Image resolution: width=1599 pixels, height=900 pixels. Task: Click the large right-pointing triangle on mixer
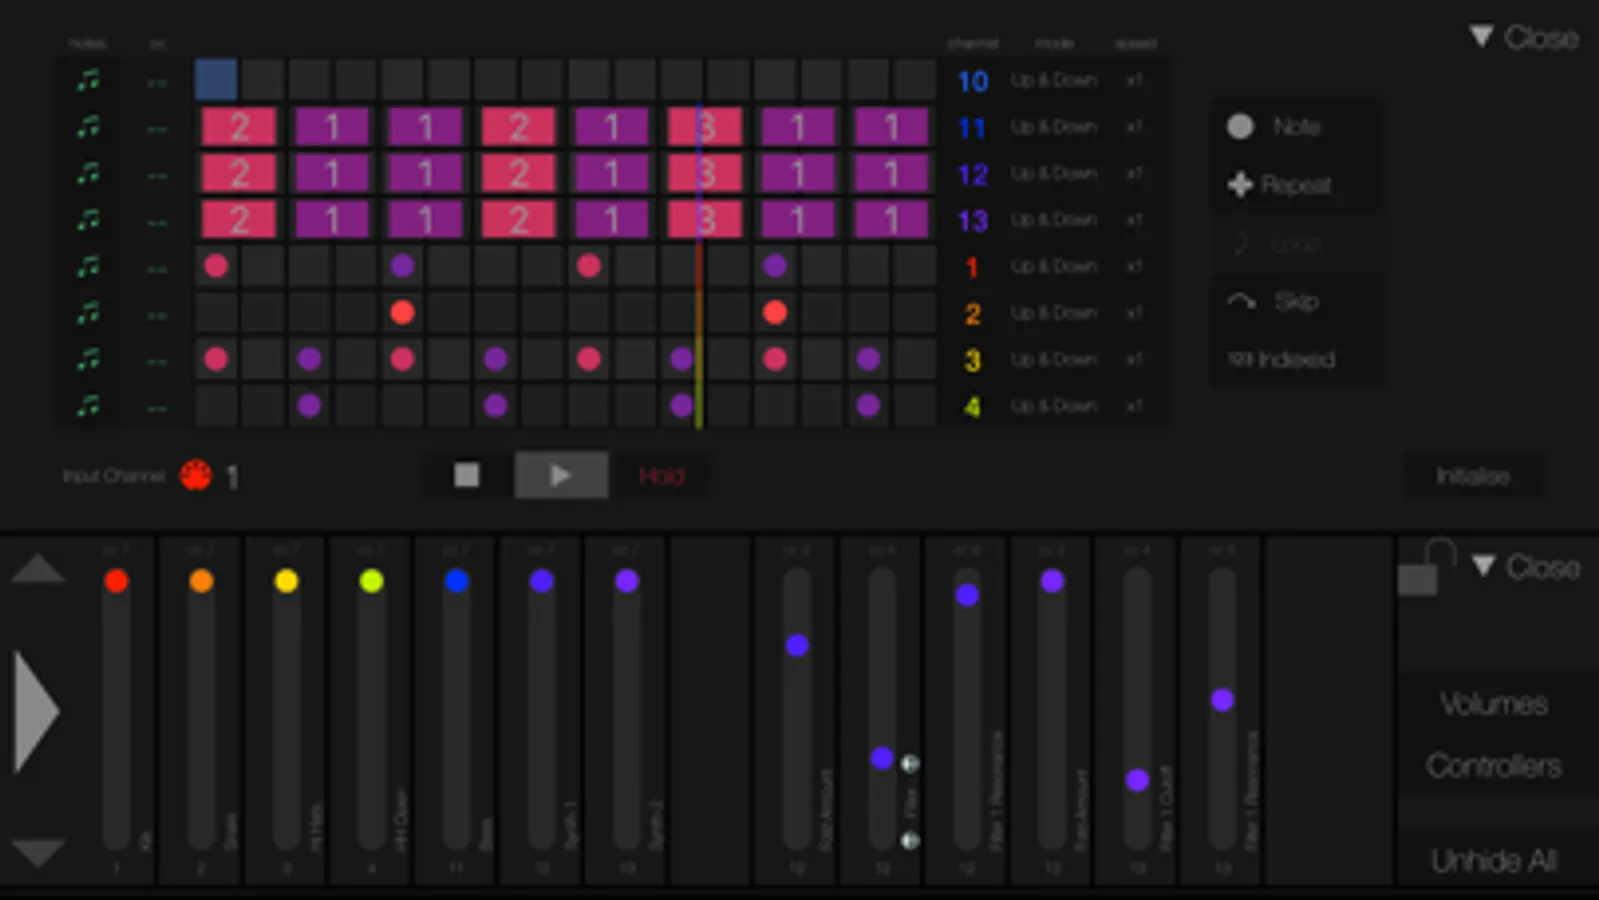click(x=36, y=712)
